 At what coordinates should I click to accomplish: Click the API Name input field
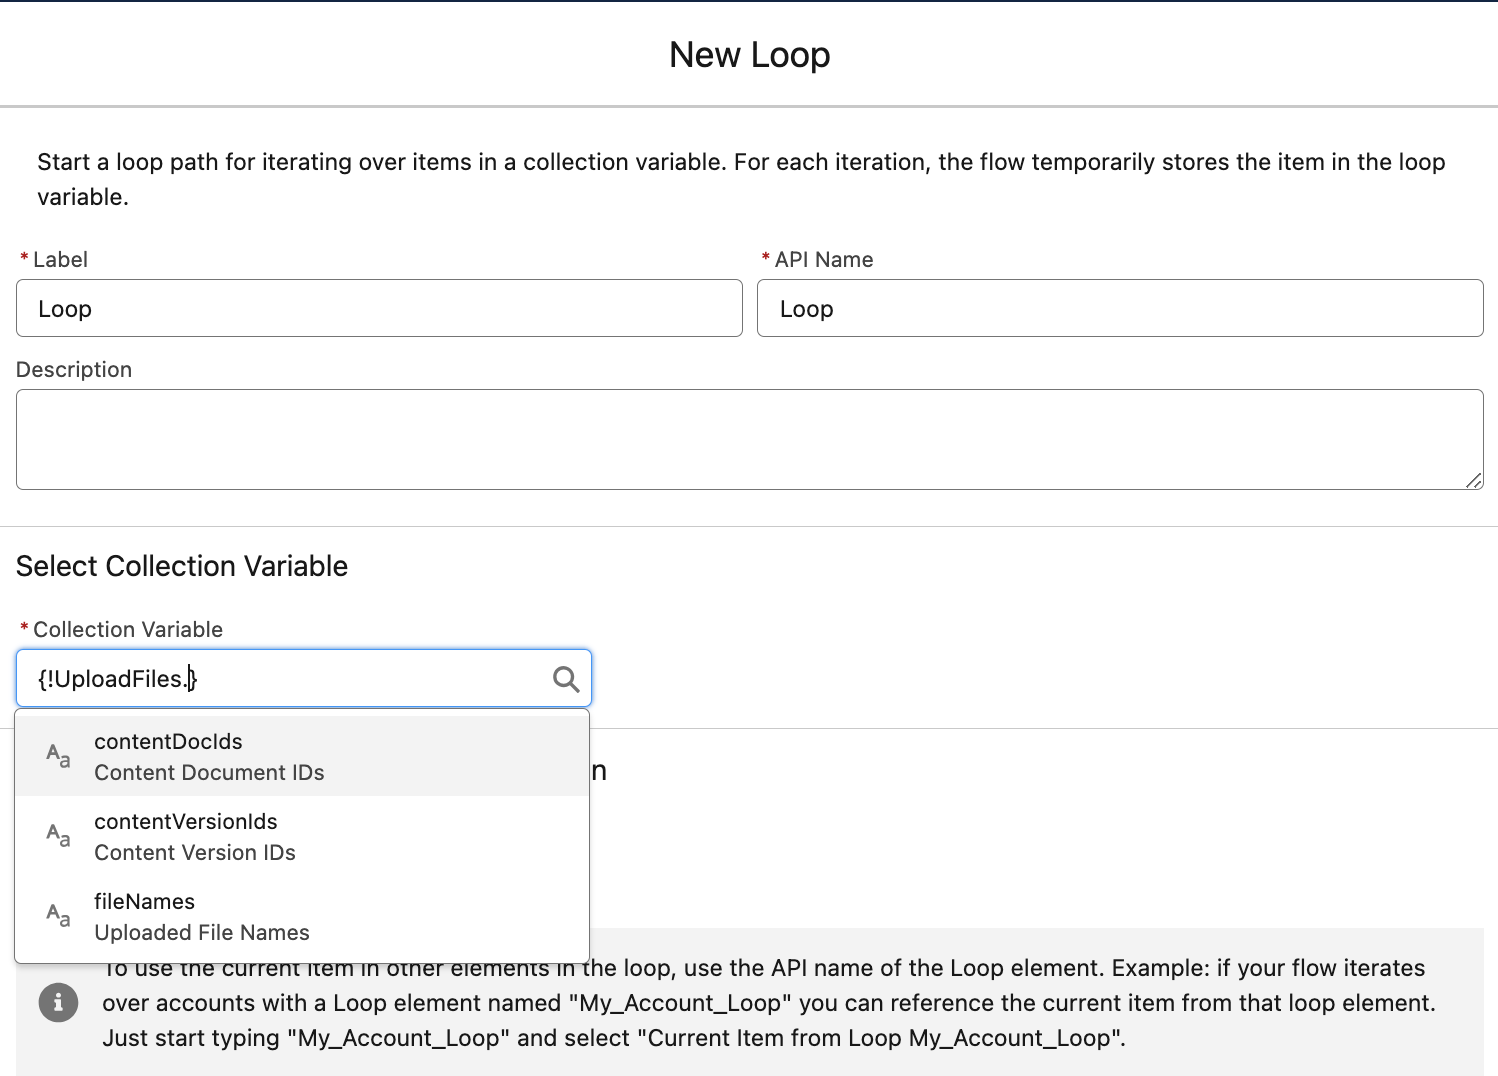(x=1120, y=308)
